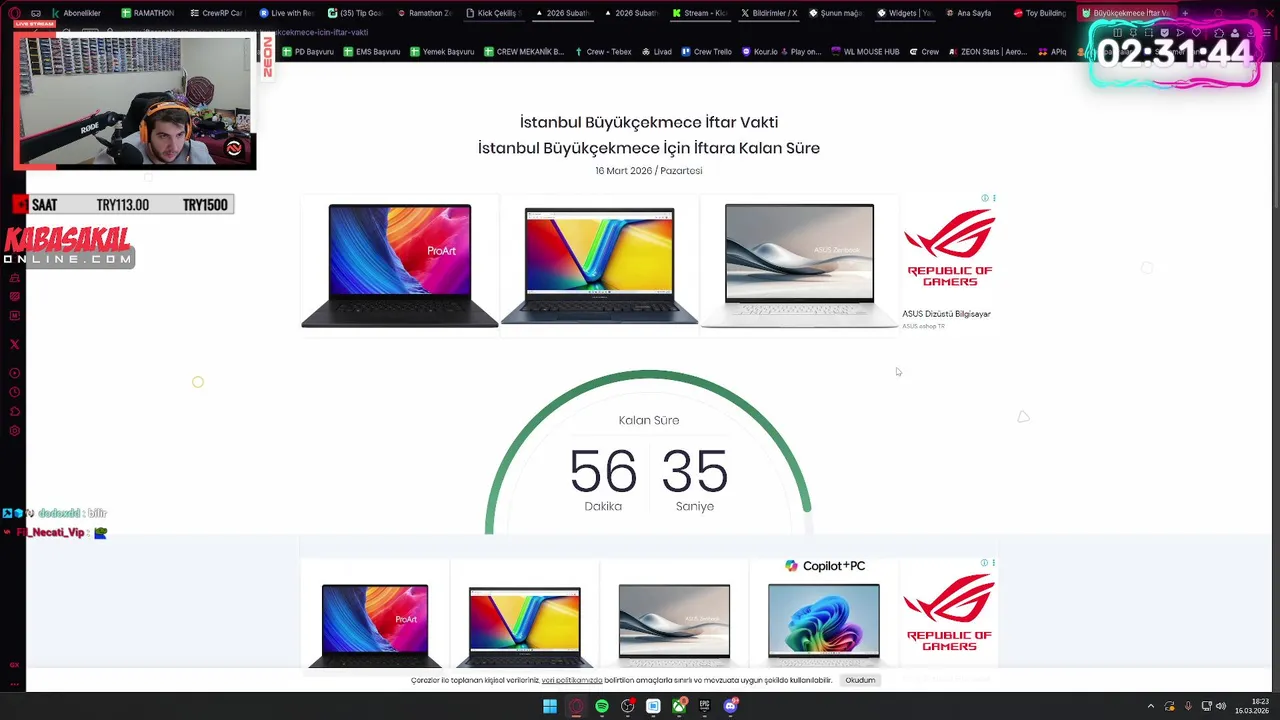Open Opera GX from taskbar
The height and width of the screenshot is (720, 1280).
click(x=576, y=706)
